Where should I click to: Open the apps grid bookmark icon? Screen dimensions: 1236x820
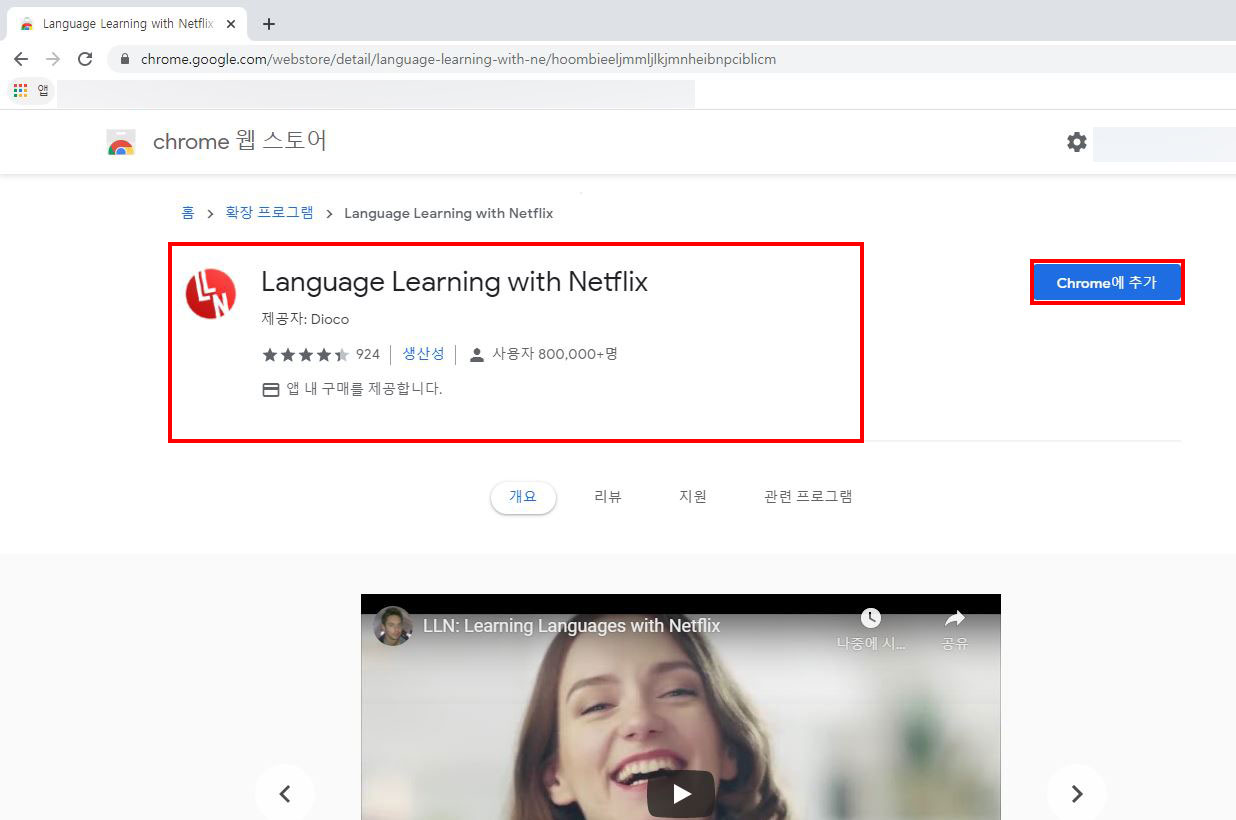[21, 90]
